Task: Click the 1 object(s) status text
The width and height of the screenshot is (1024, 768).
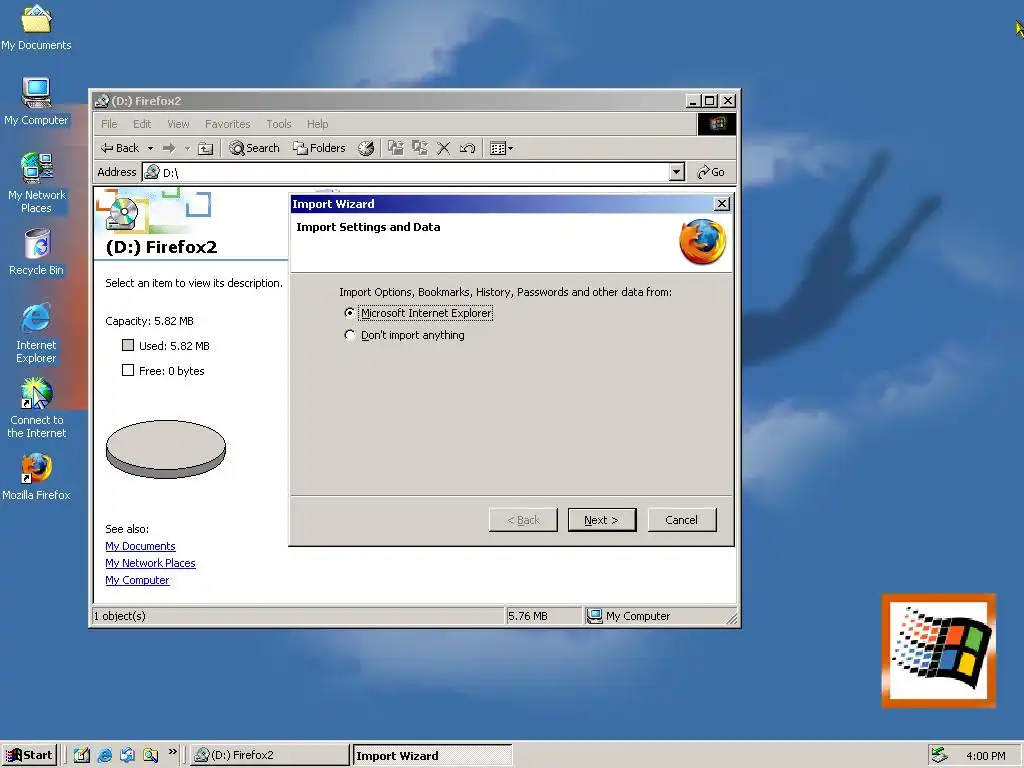Action: (120, 616)
